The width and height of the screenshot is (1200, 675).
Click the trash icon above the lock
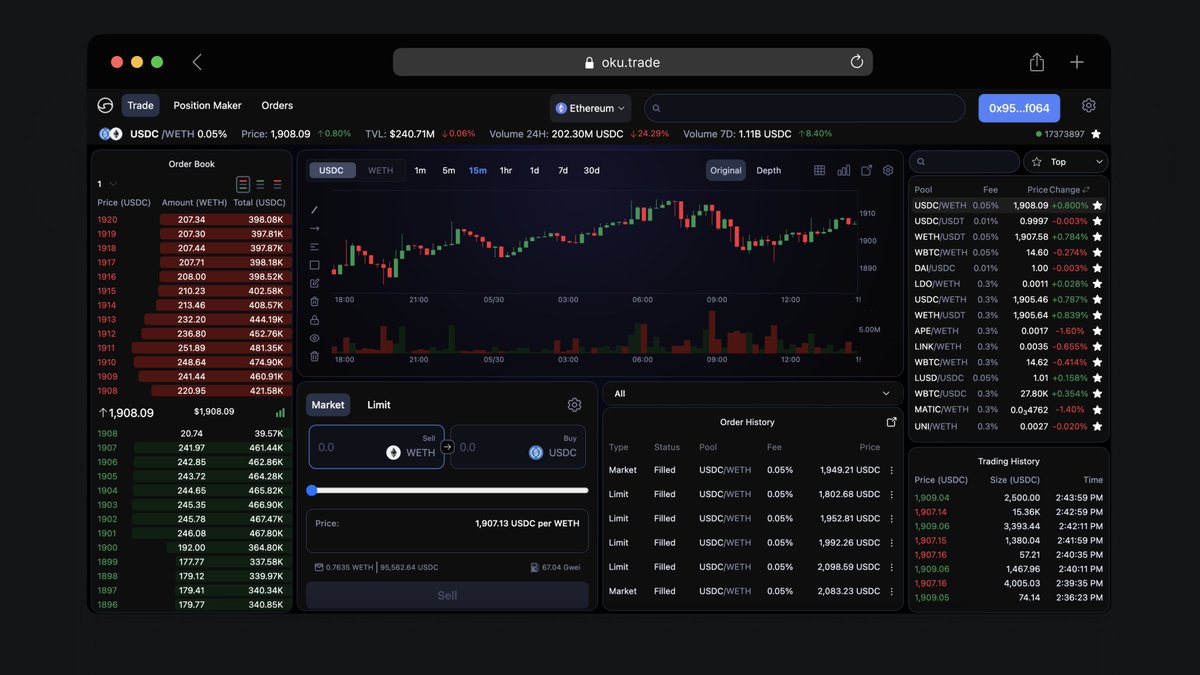coord(315,301)
